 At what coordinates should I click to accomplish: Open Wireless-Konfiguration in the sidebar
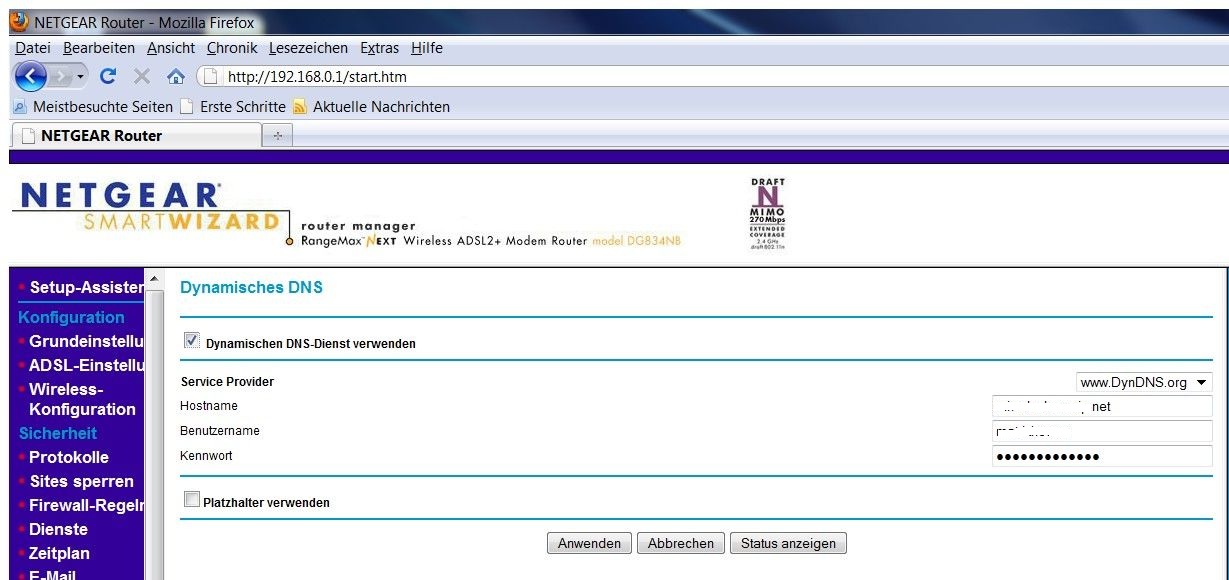click(x=82, y=399)
